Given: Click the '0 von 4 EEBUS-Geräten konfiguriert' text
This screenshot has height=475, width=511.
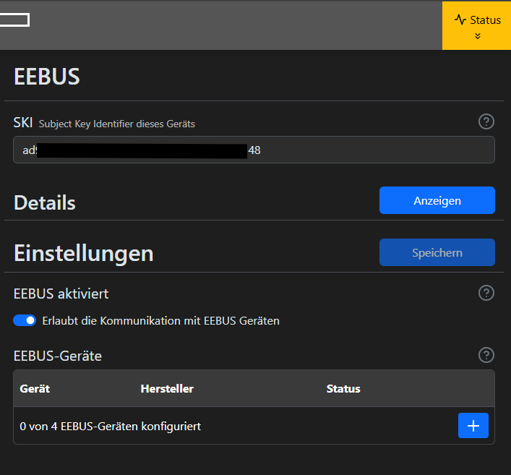Looking at the screenshot, I should 110,426.
